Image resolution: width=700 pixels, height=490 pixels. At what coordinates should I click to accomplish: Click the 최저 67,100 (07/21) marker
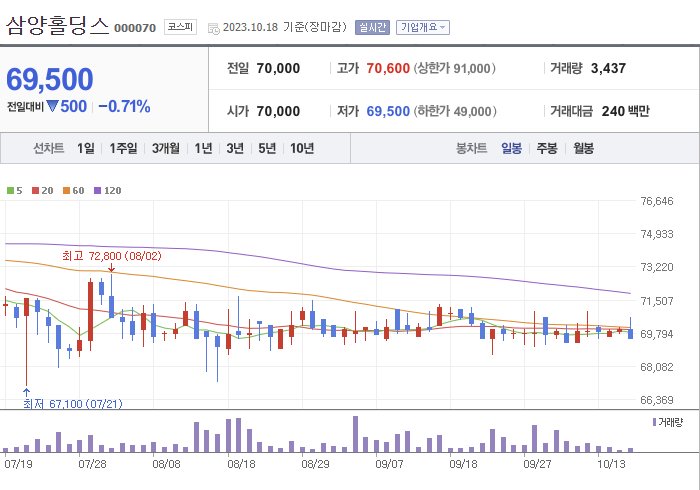[x=73, y=404]
